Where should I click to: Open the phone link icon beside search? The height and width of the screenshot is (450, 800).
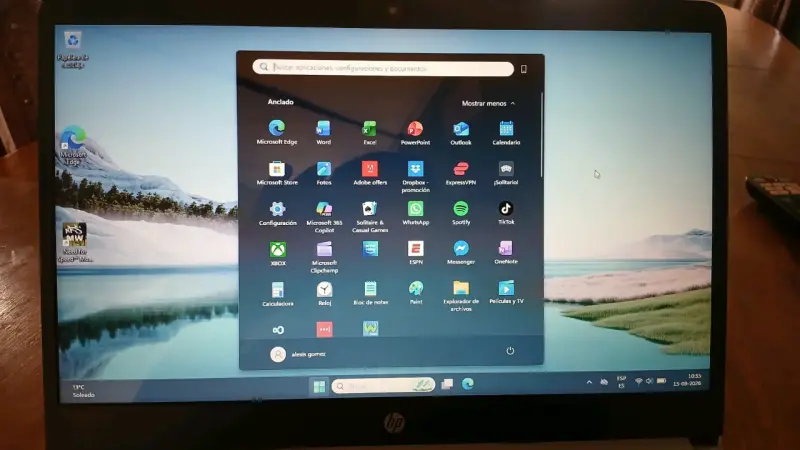pyautogui.click(x=523, y=69)
